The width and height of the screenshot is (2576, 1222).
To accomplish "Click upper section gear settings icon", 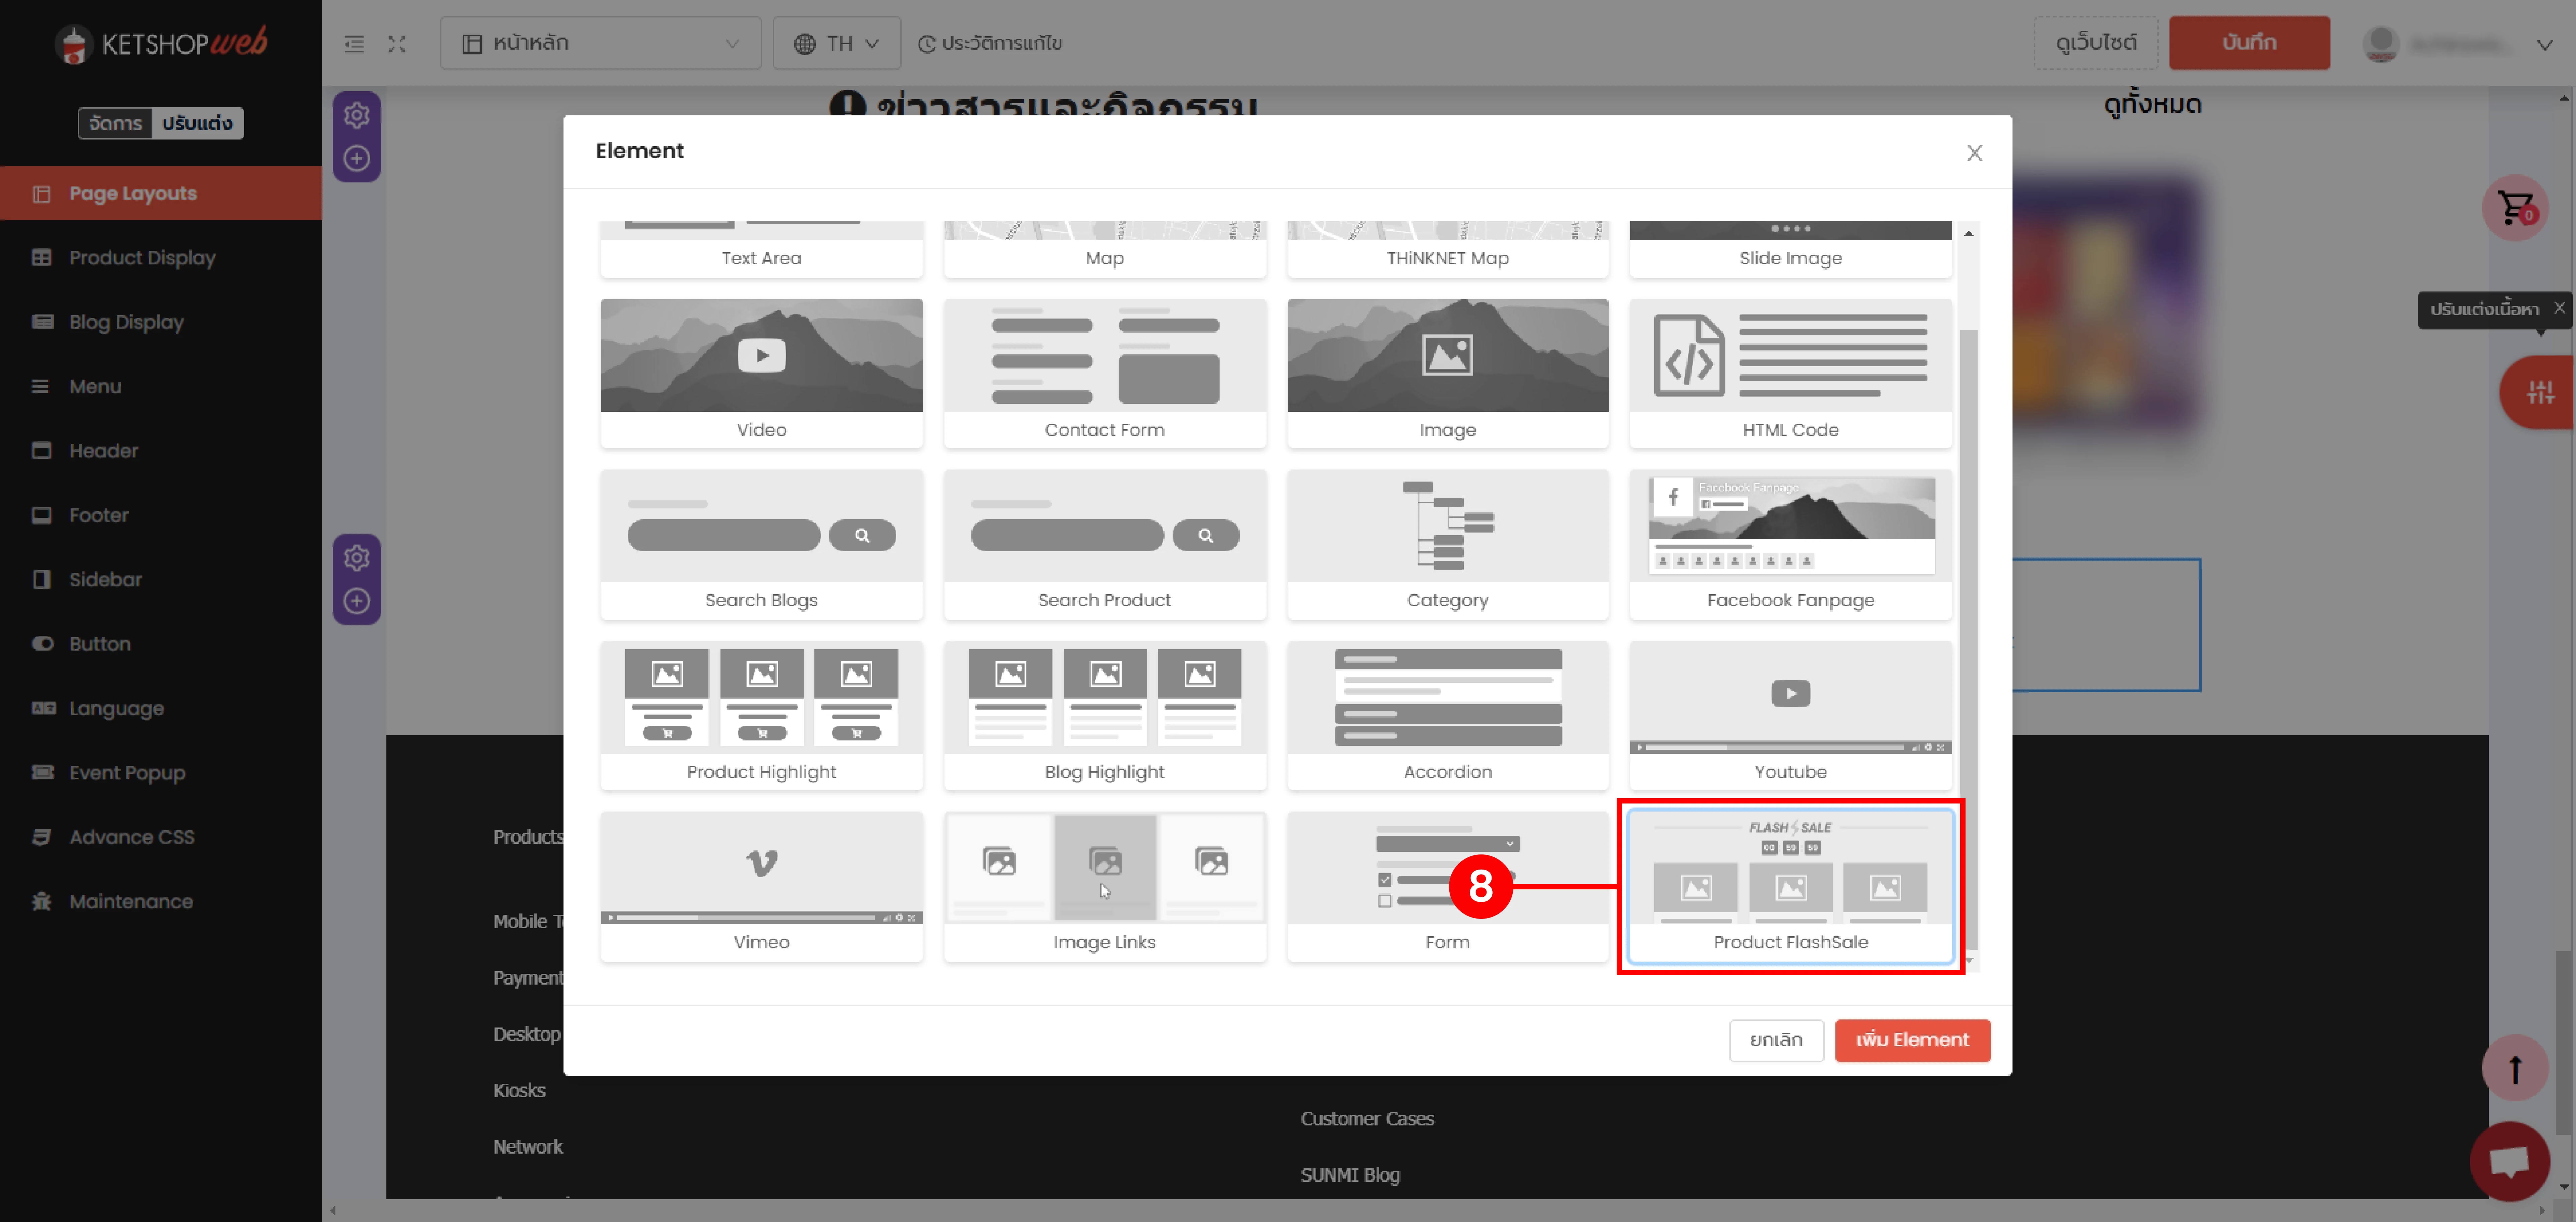I will (357, 115).
